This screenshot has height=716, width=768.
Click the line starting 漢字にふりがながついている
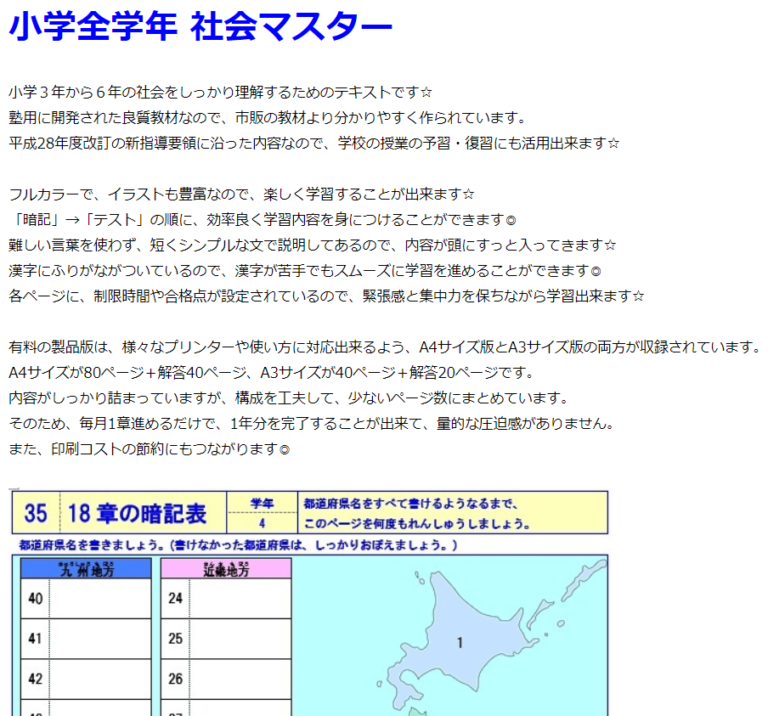305,270
